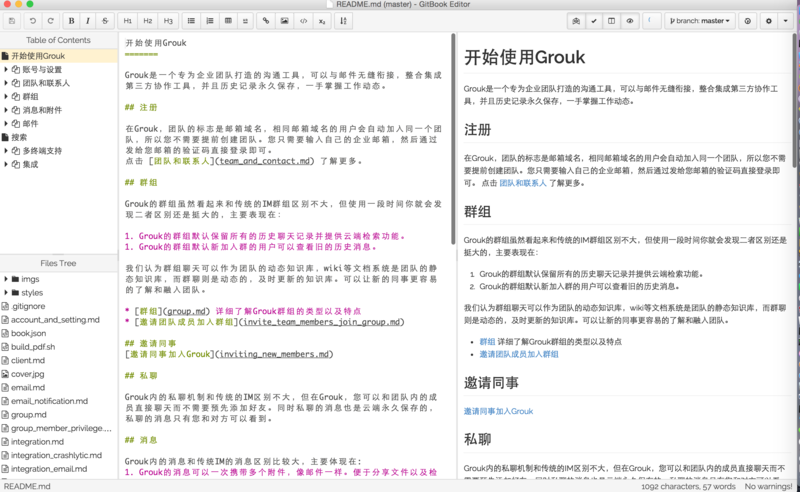Insert a level 2 heading (H2)

147,21
